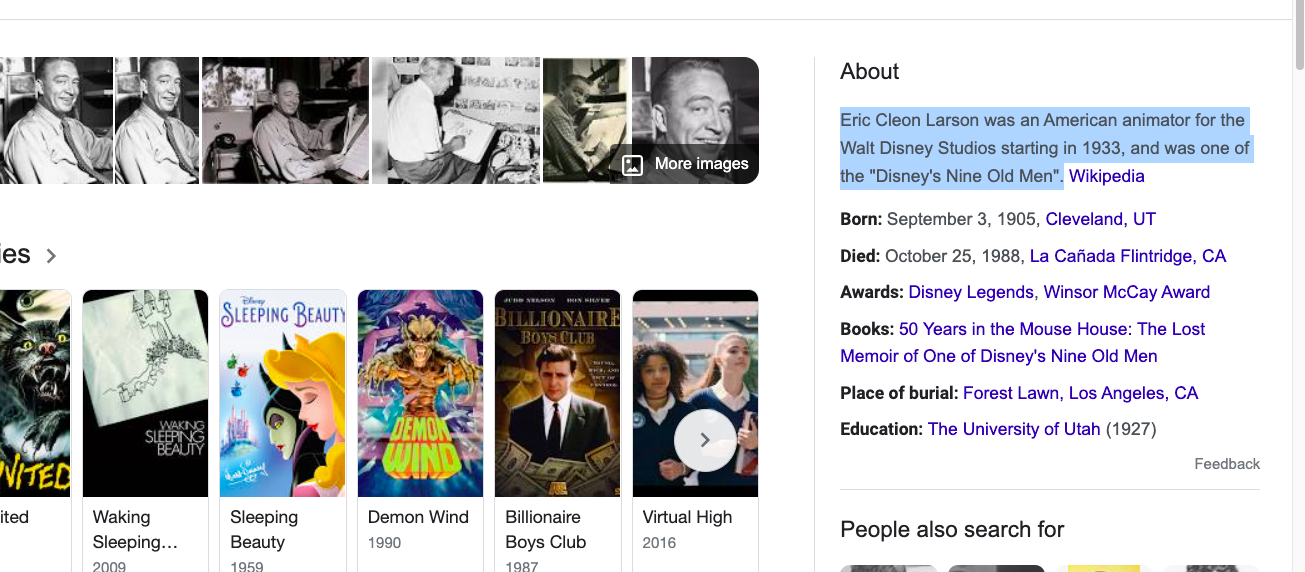Send Feedback on the knowledge panel
This screenshot has width=1305, height=572.
[x=1227, y=464]
